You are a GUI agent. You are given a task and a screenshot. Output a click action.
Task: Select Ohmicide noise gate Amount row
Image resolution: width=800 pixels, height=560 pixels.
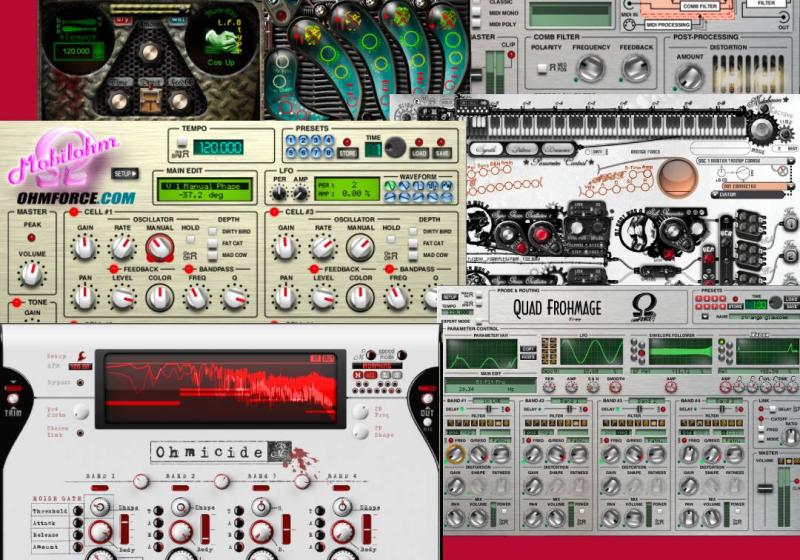coord(57,547)
